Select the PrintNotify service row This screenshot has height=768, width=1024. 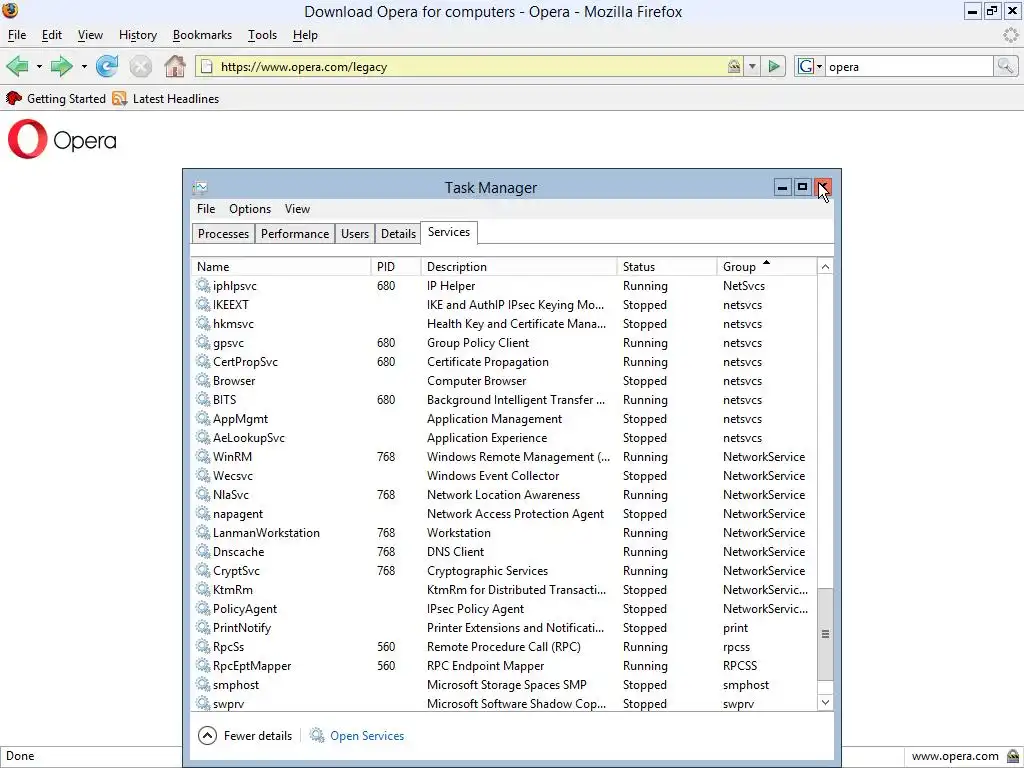504,628
